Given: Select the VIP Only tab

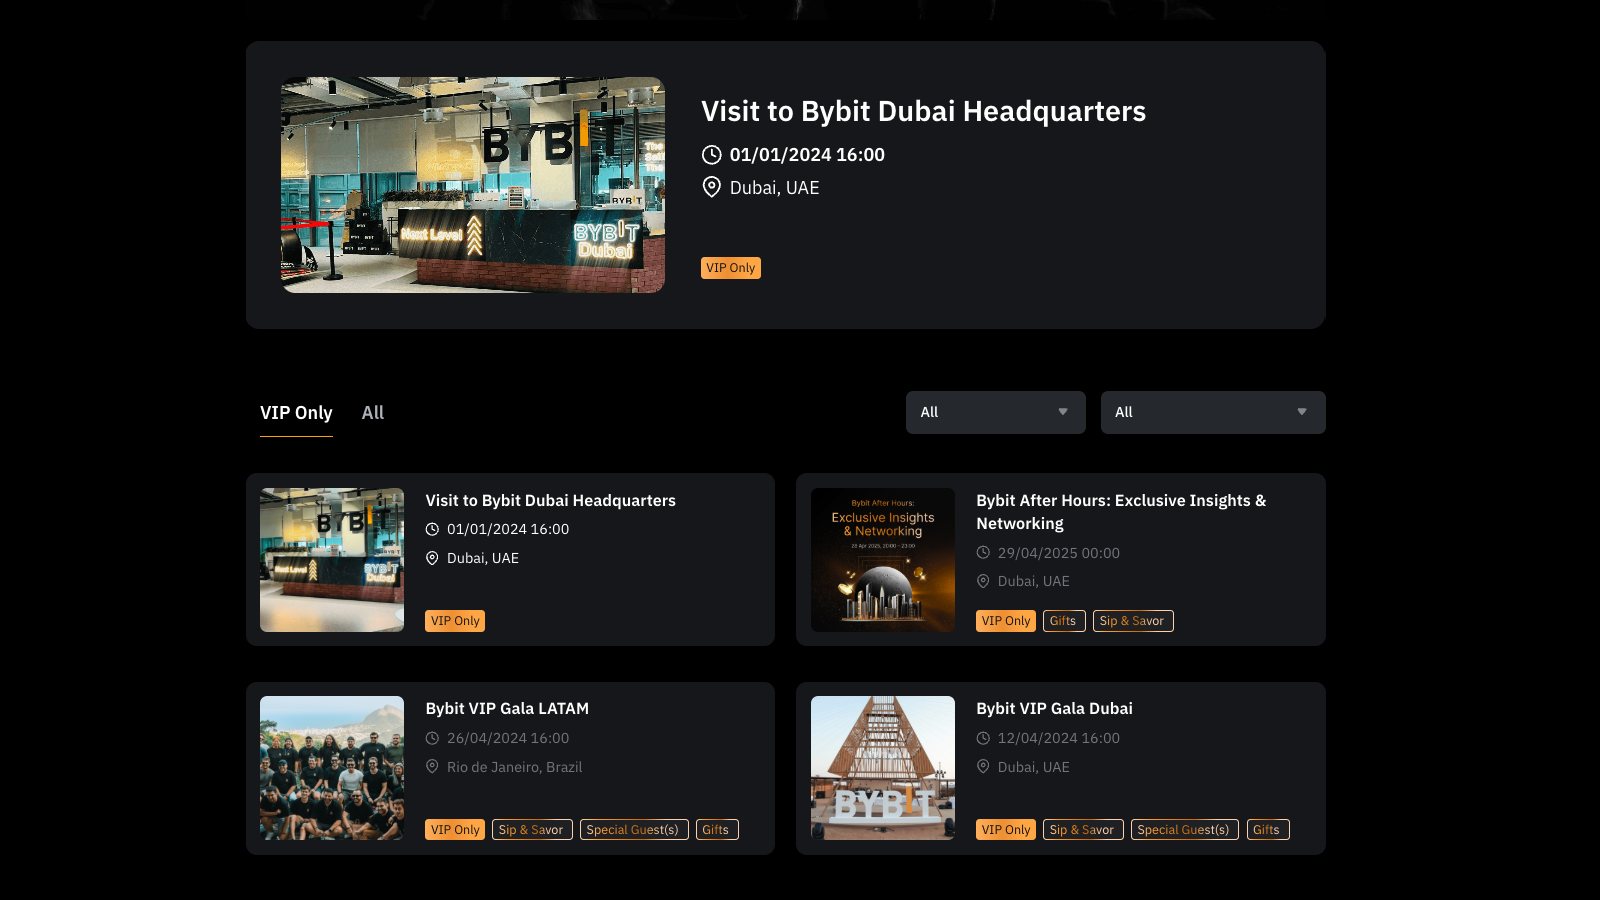Looking at the screenshot, I should coord(296,412).
